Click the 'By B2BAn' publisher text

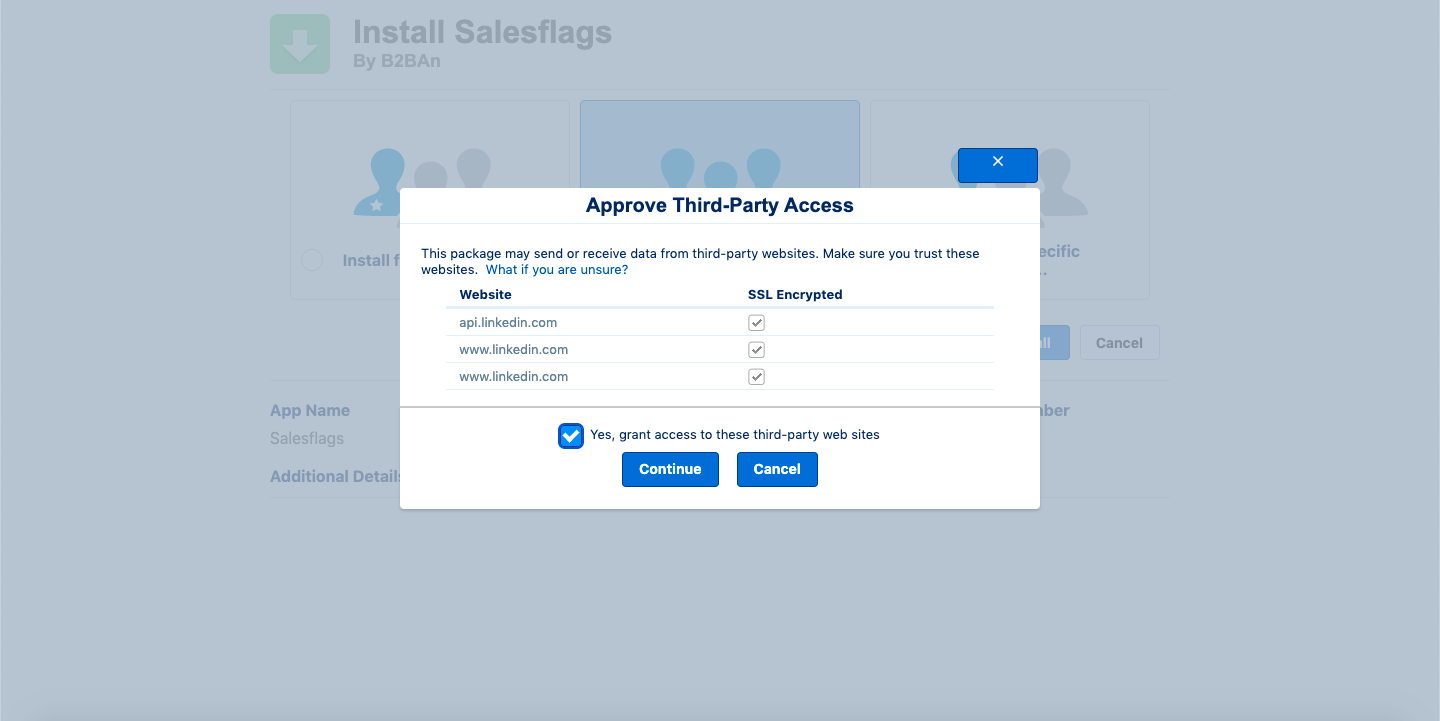(x=397, y=62)
